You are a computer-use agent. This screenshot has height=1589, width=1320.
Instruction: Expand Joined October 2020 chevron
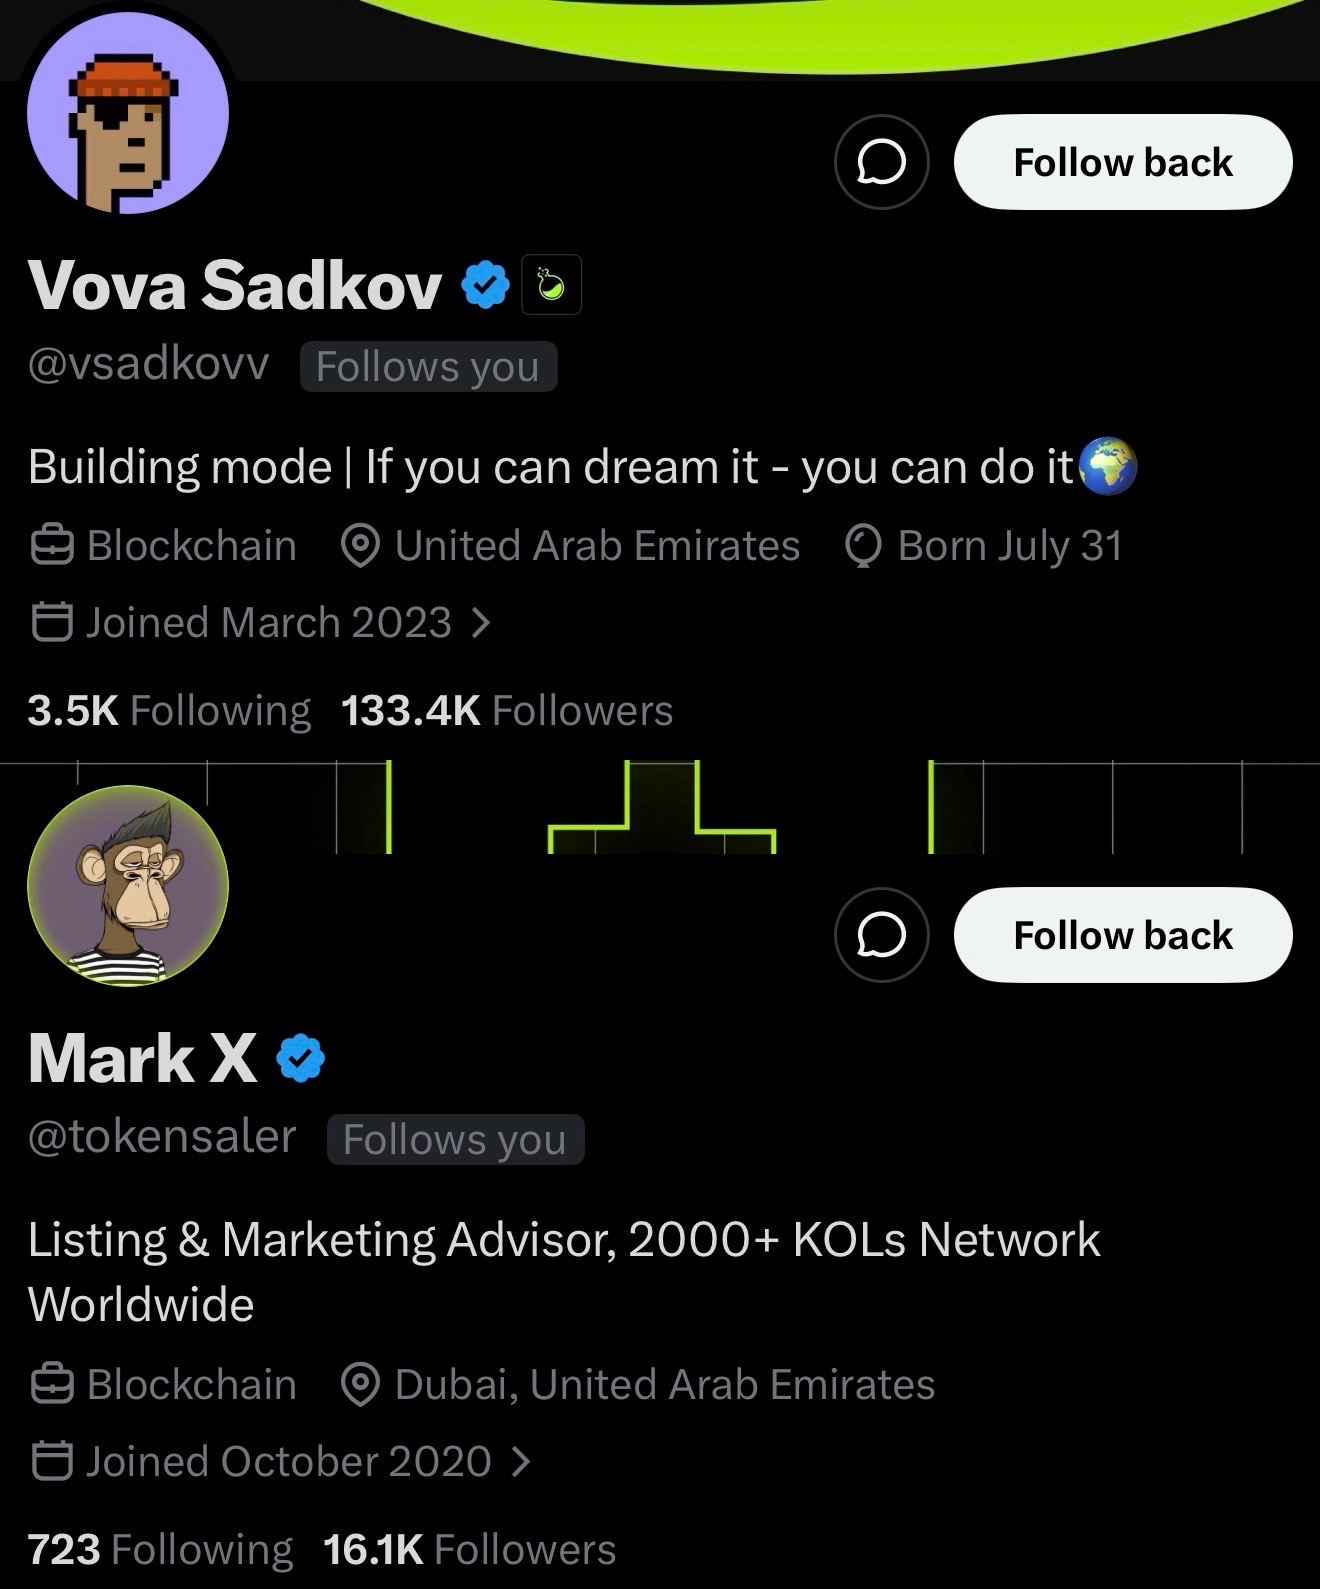click(520, 1462)
